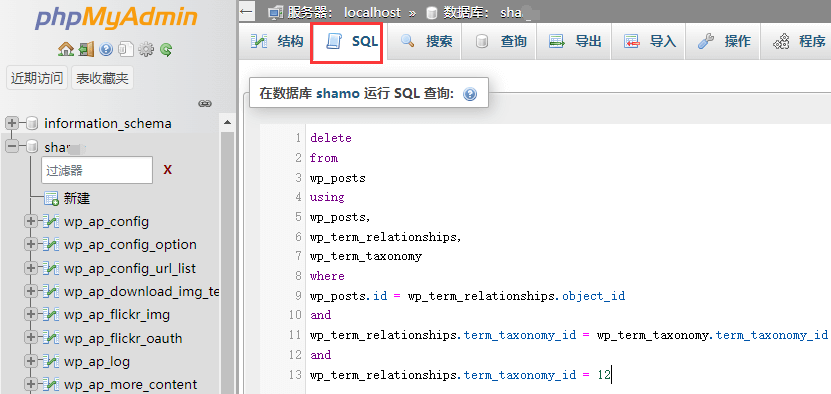Screen dimensions: 831x394
Task: Click table icon of wp_ap_log
Action: 51,362
